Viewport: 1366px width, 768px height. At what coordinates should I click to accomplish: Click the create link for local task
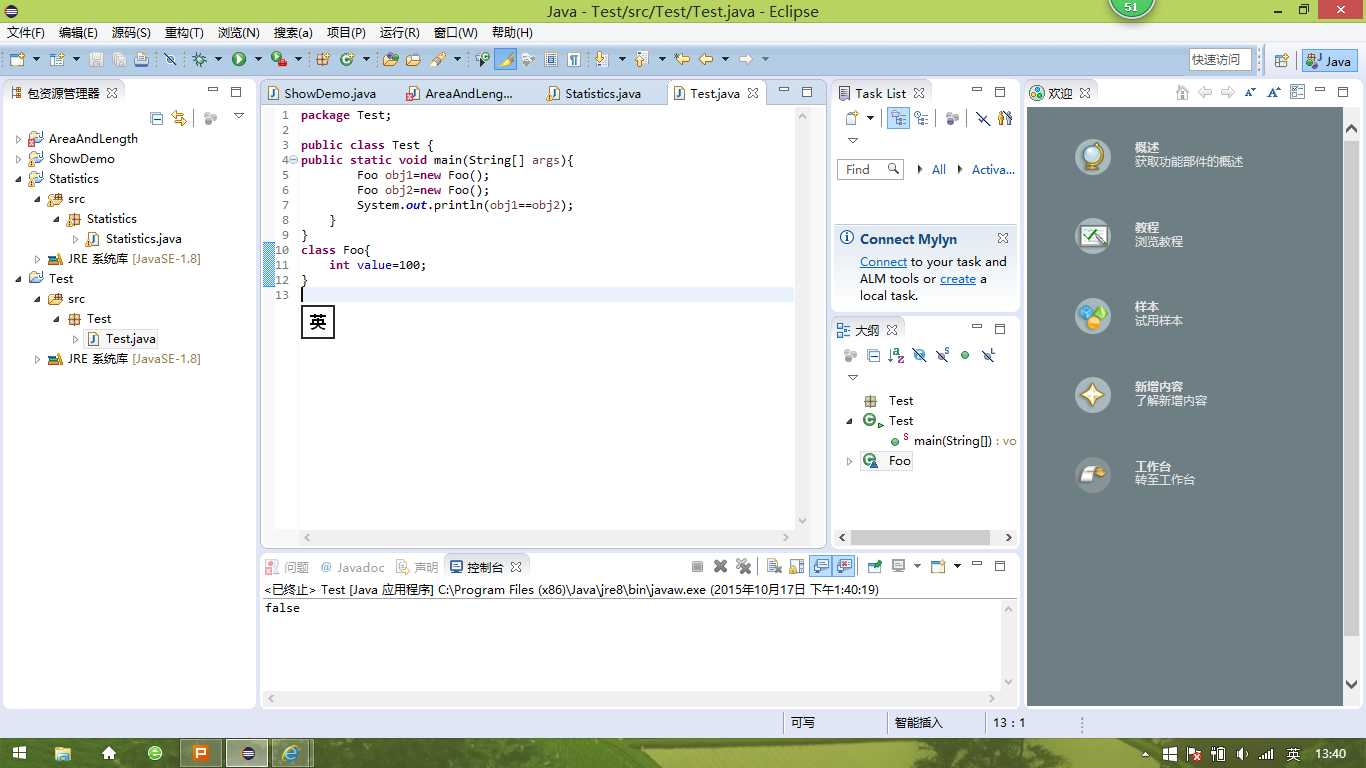957,279
